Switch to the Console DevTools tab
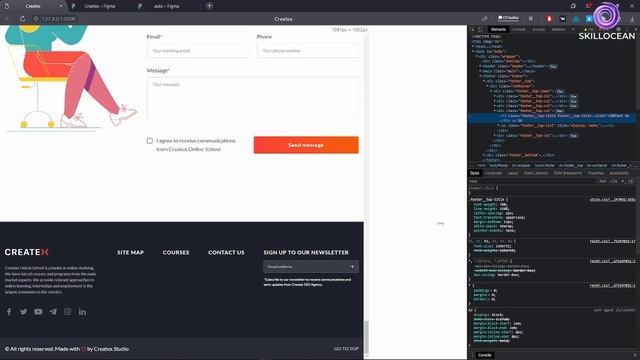Screen dimensions: 640x360 pyautogui.click(x=519, y=29)
